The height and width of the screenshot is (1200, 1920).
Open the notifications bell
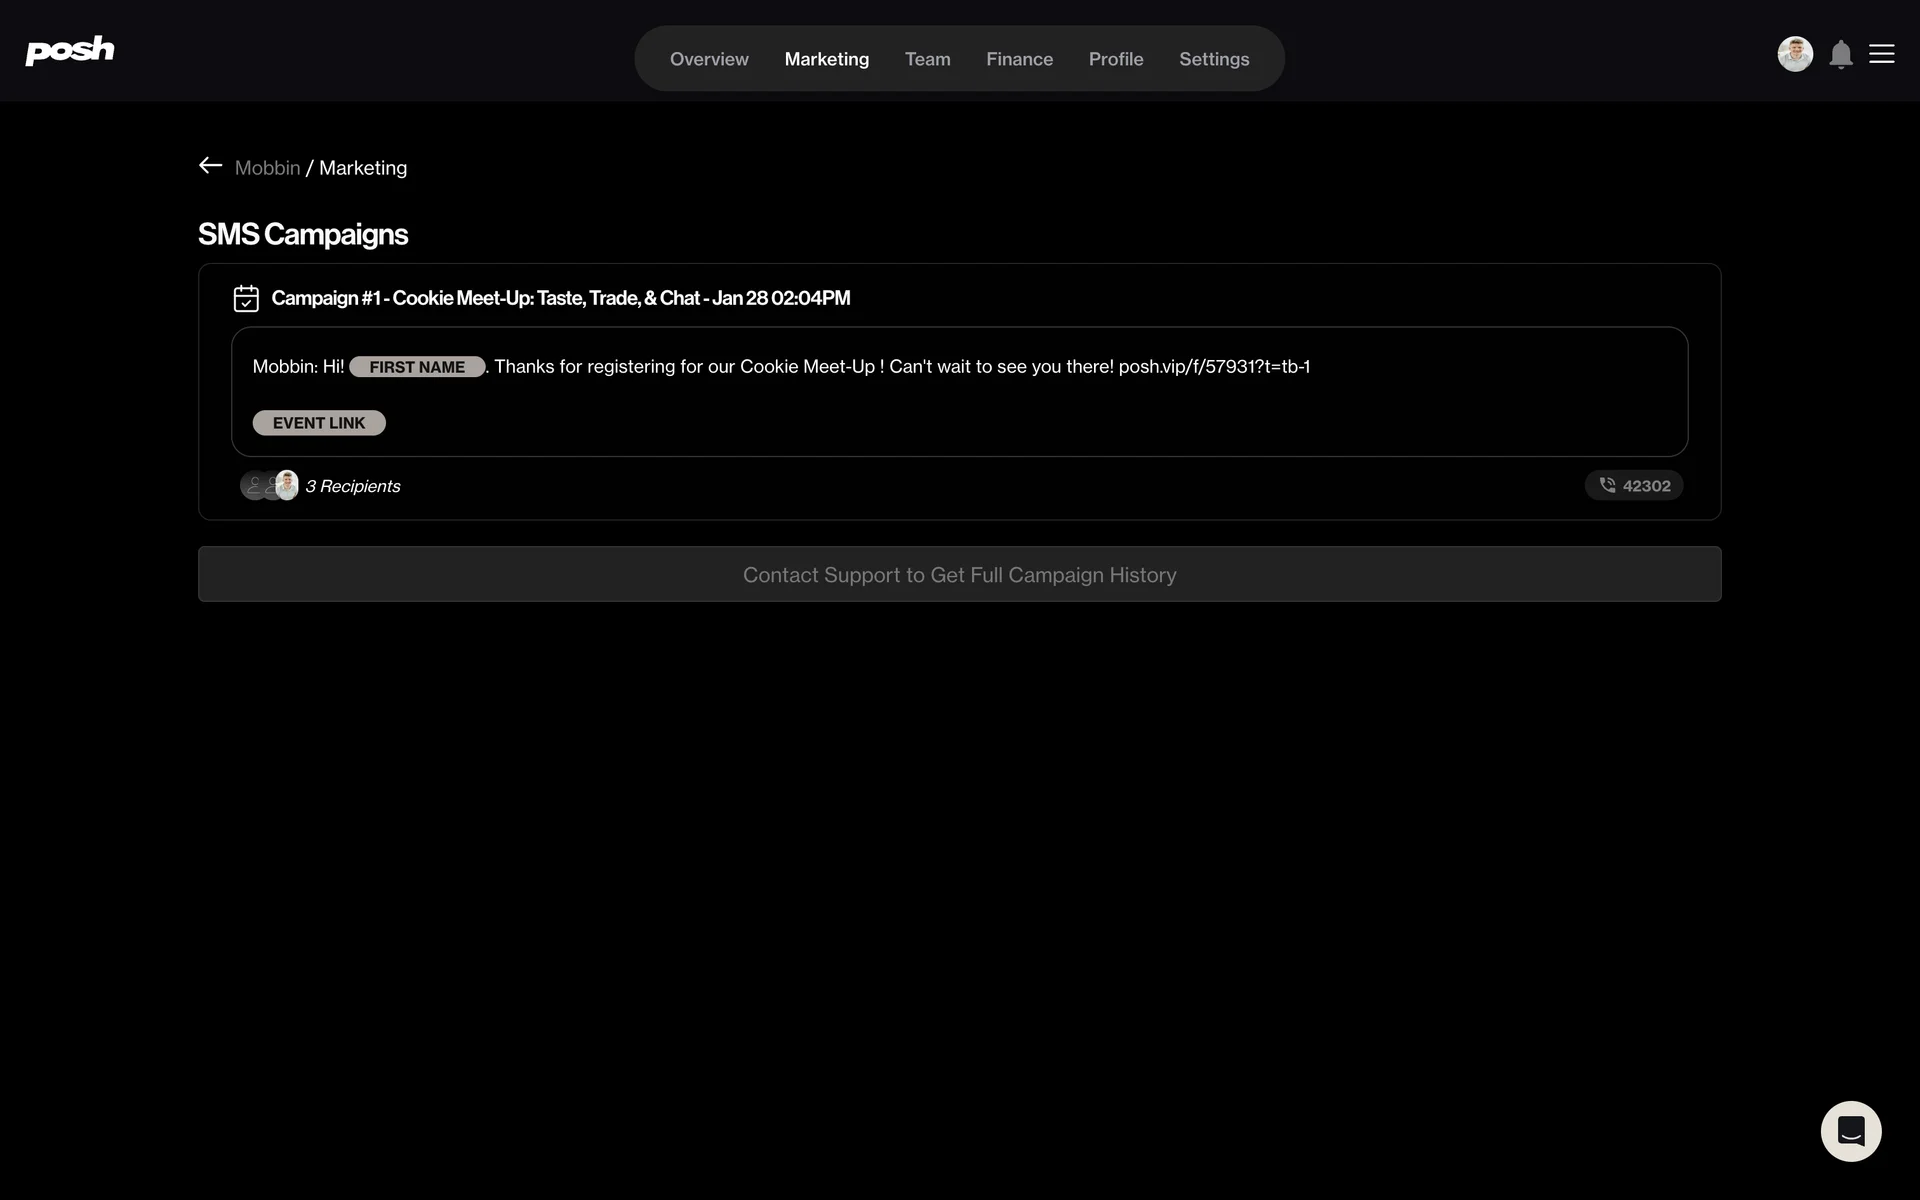1841,55
